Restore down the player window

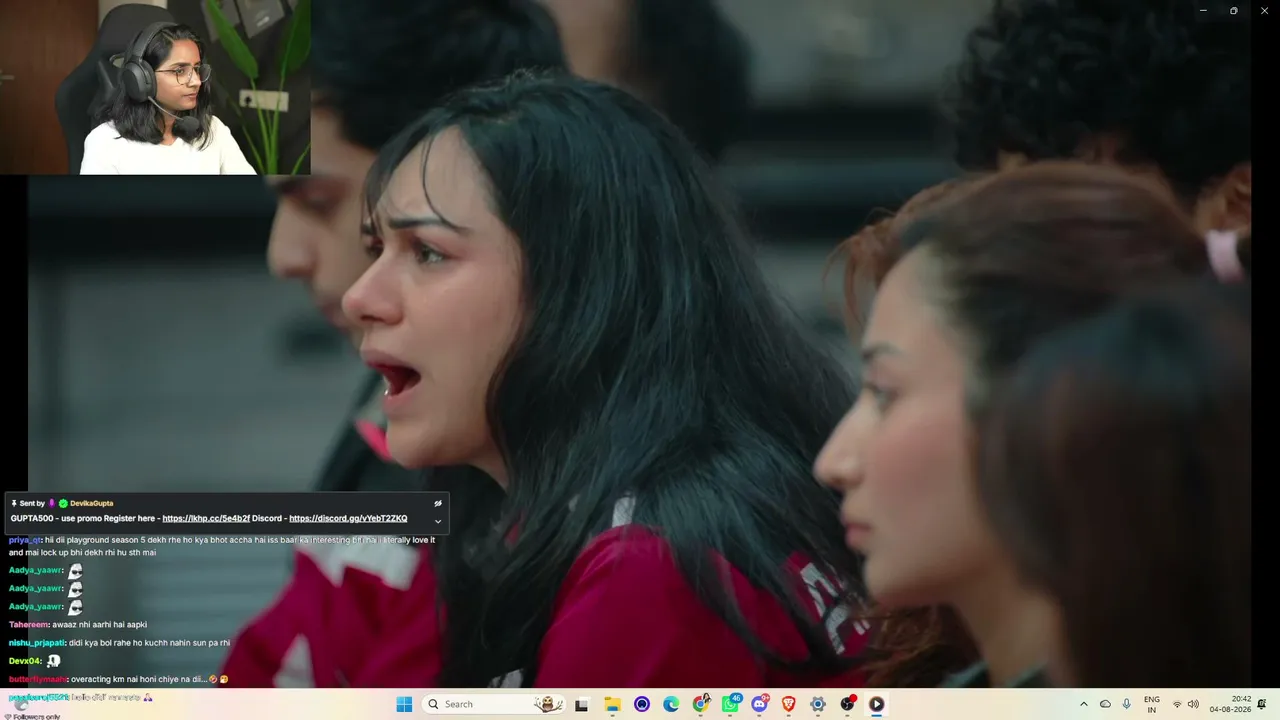pos(1233,11)
